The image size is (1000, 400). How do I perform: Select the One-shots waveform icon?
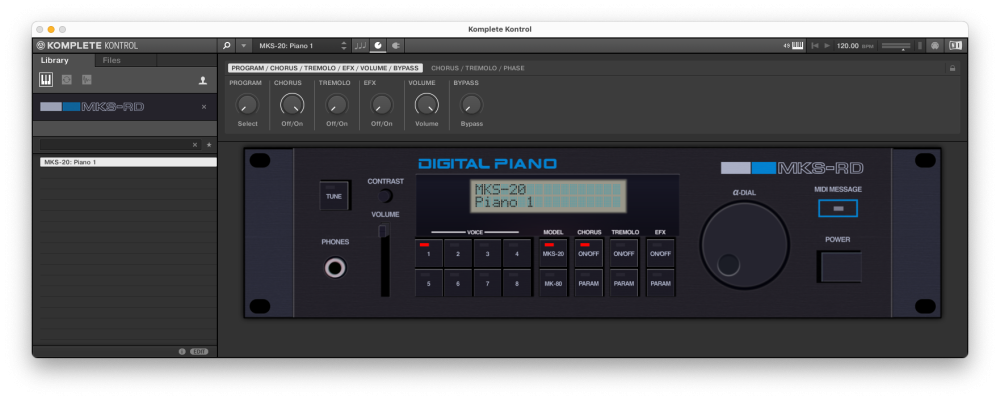87,80
